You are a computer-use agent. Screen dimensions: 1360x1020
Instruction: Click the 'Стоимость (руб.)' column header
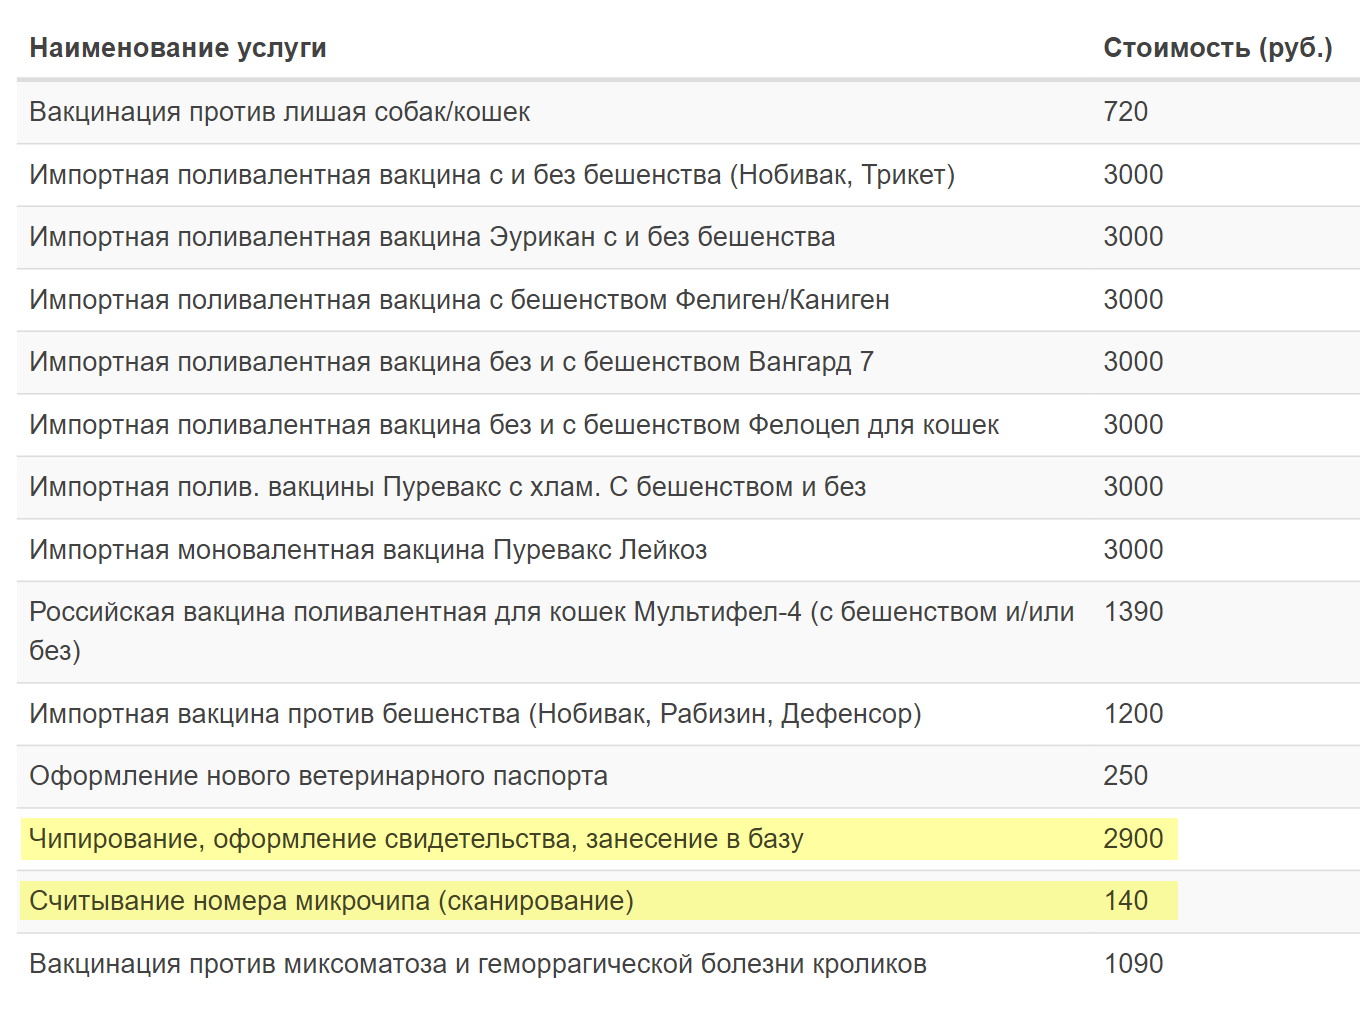[1218, 48]
